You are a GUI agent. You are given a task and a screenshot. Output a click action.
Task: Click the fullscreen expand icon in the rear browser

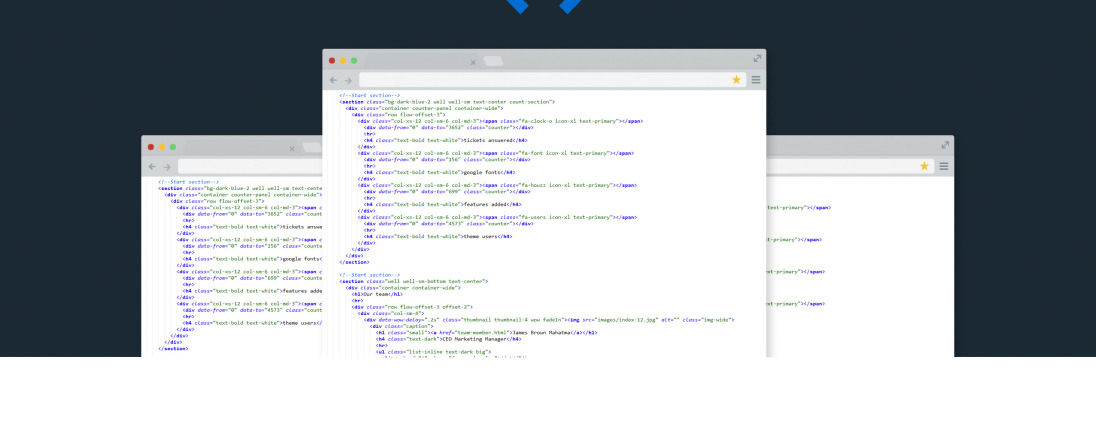(x=945, y=145)
